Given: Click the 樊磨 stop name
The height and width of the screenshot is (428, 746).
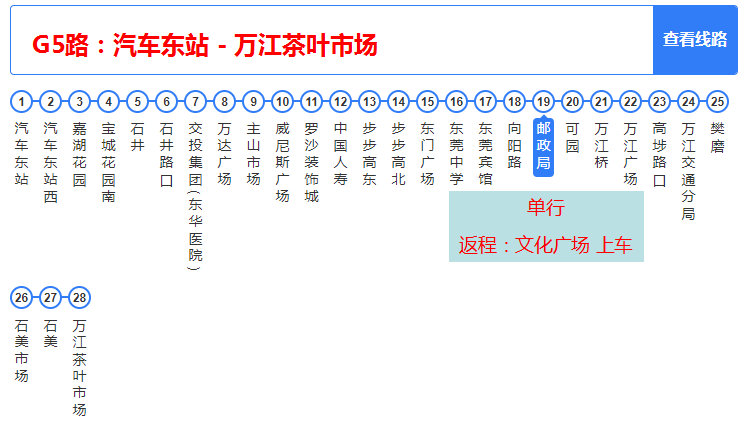Looking at the screenshot, I should point(718,137).
